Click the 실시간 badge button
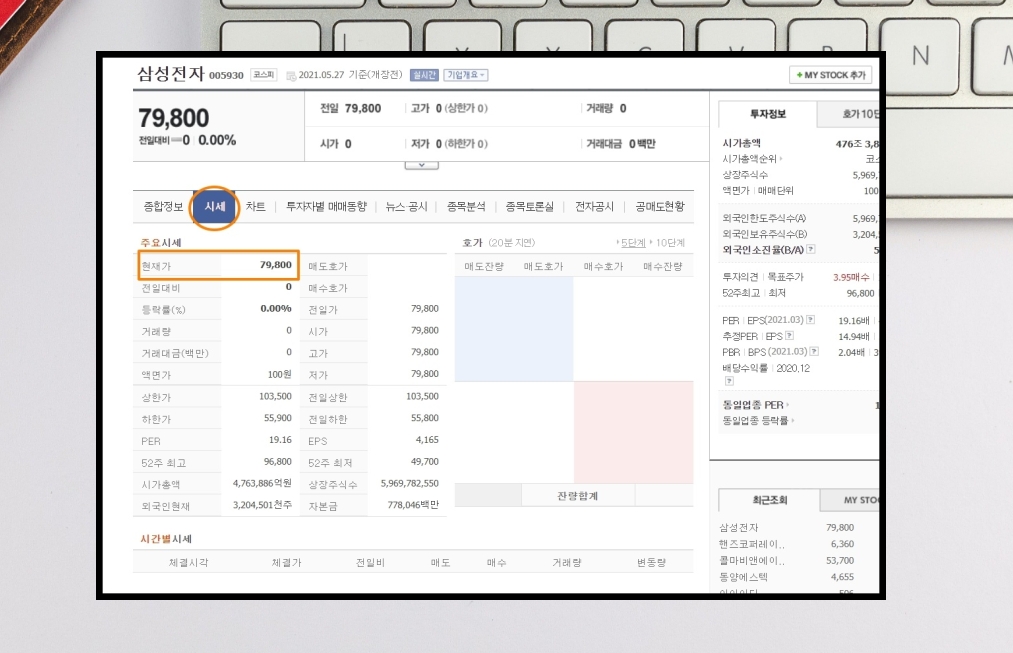 point(424,75)
